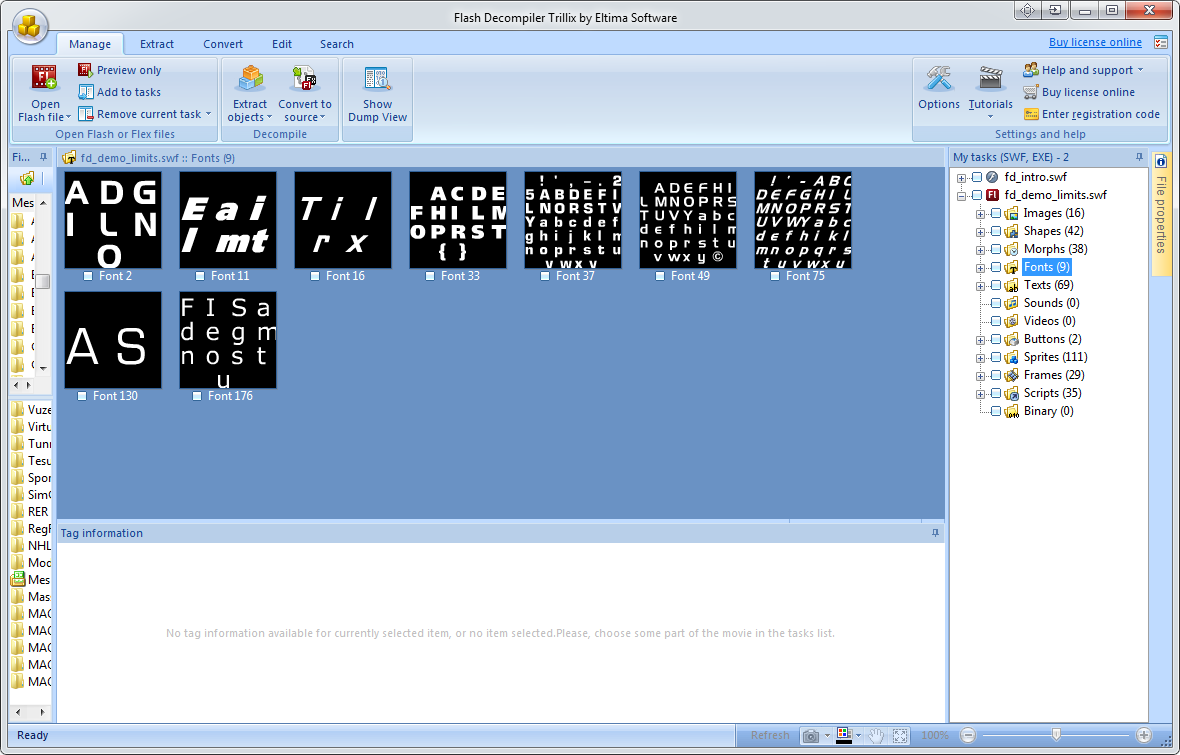
Task: Tick the checkbox for Font 37
Action: click(545, 276)
